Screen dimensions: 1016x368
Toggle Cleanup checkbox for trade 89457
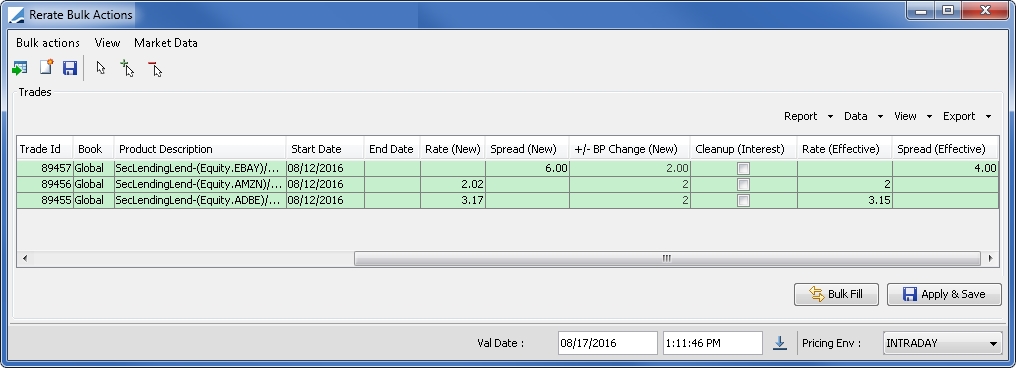tap(743, 168)
